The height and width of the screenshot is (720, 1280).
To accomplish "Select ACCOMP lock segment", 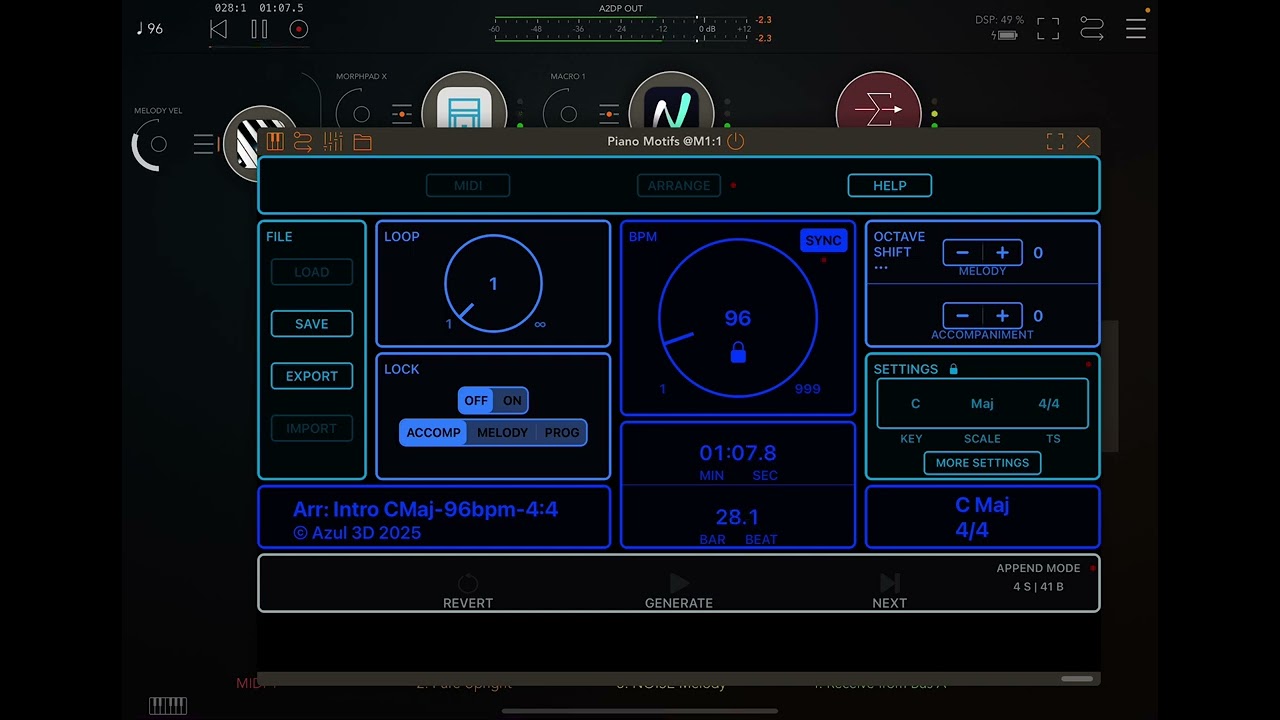I will click(x=433, y=432).
